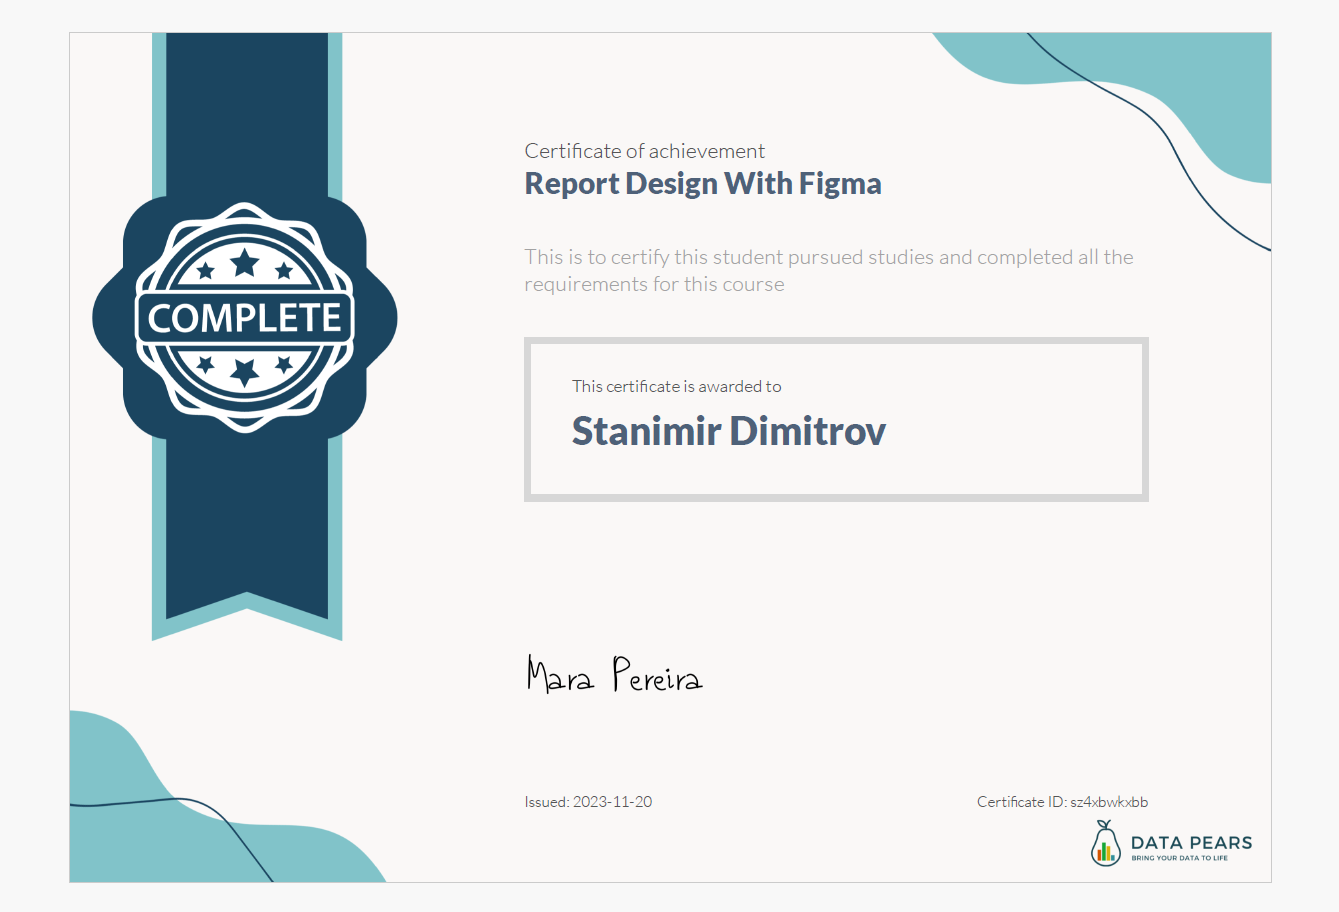Select the 'Report Design With Figma' title
The image size is (1339, 912).
[x=702, y=184]
